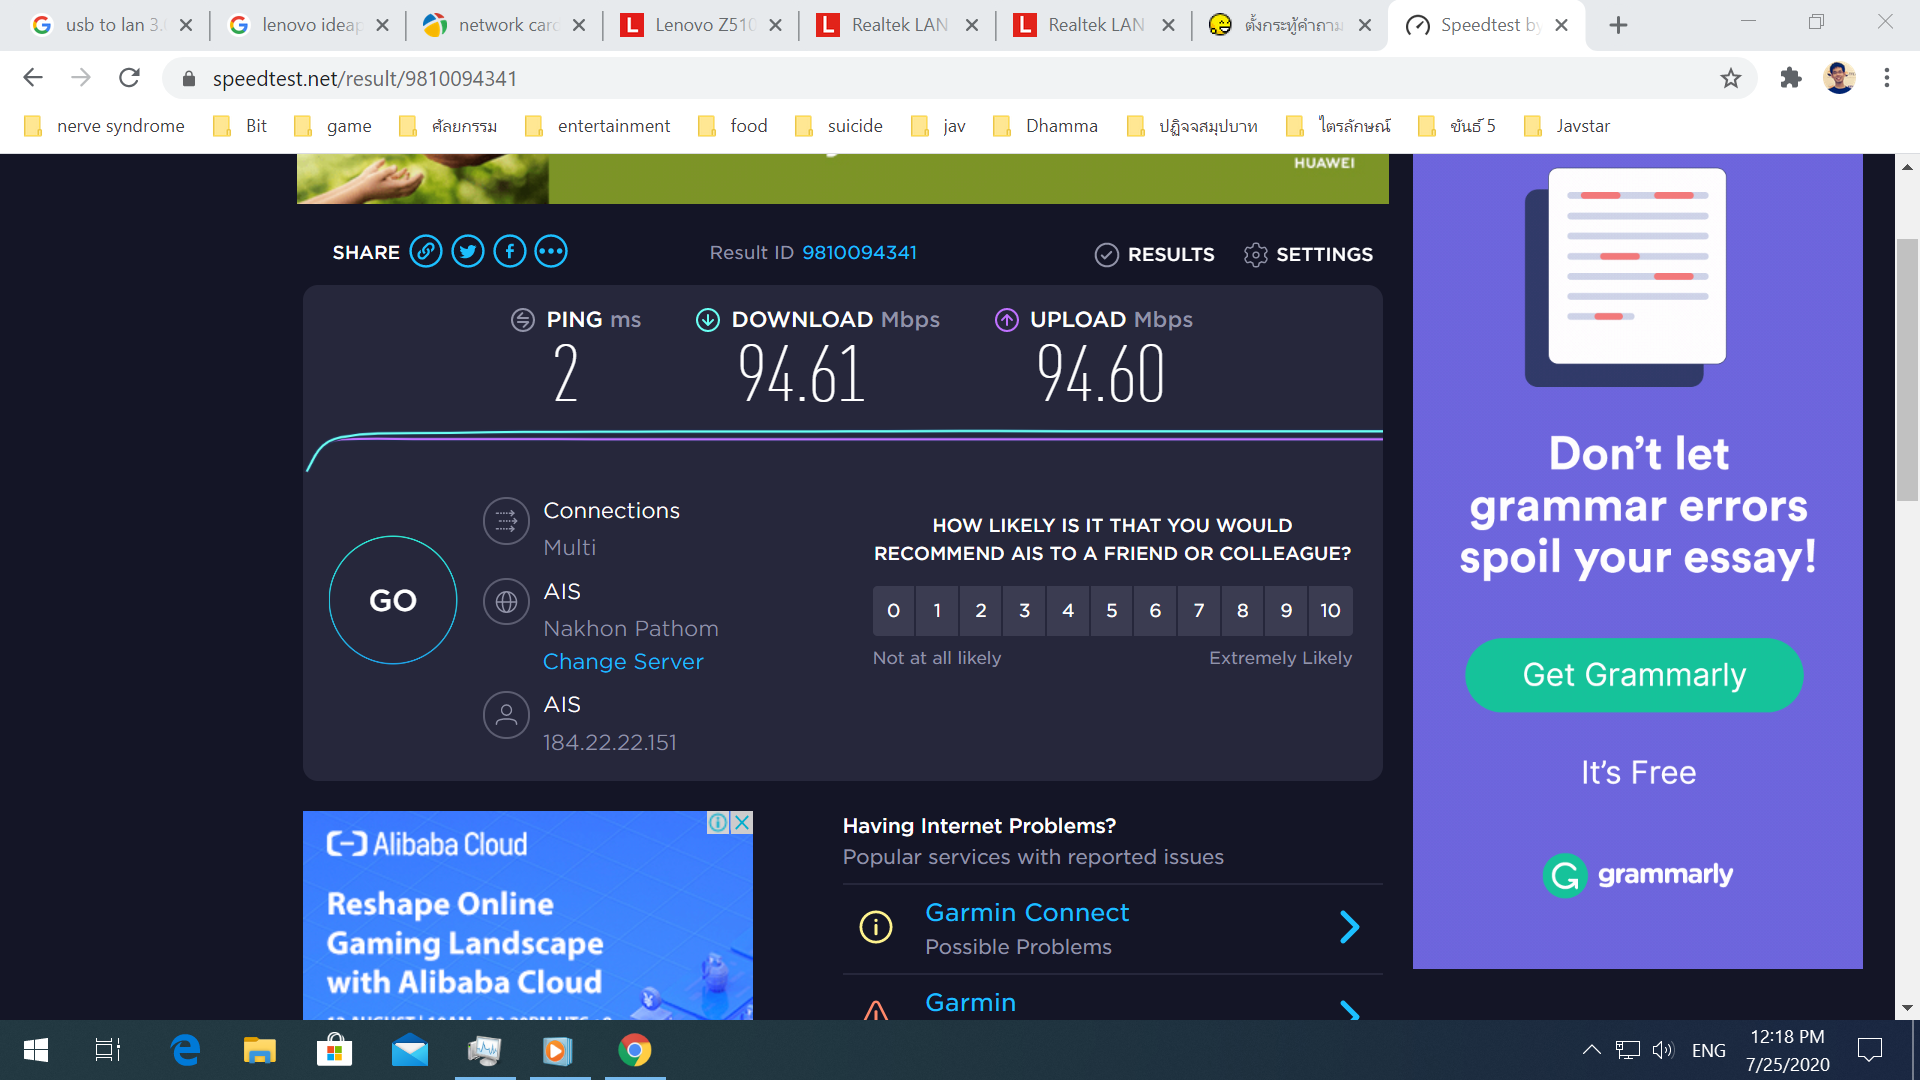Open the RESULTS history
This screenshot has height=1080, width=1920.
1155,255
